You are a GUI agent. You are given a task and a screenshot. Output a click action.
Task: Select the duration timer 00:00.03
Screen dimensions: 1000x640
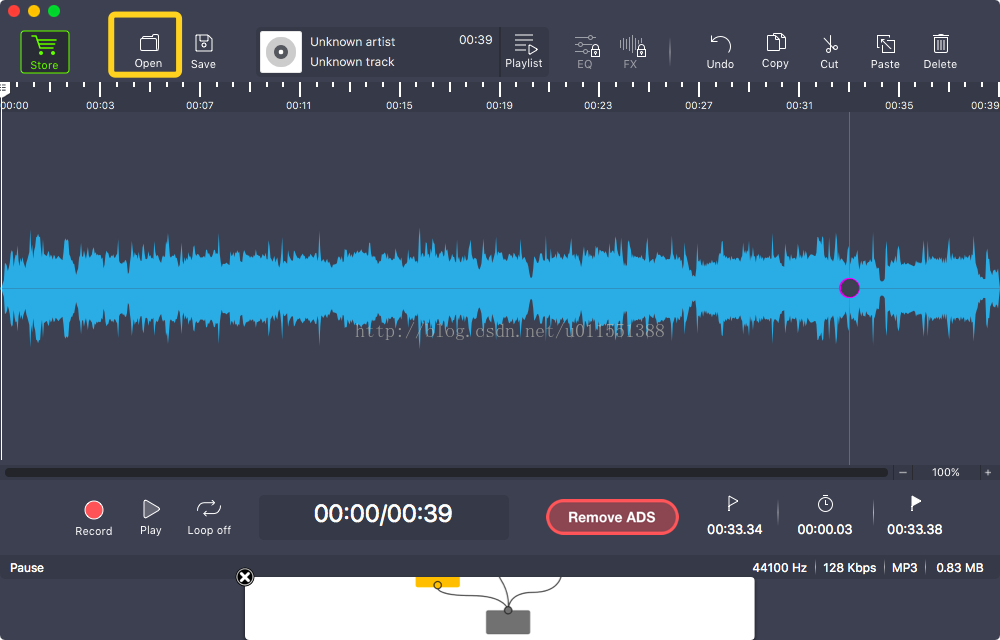(825, 516)
